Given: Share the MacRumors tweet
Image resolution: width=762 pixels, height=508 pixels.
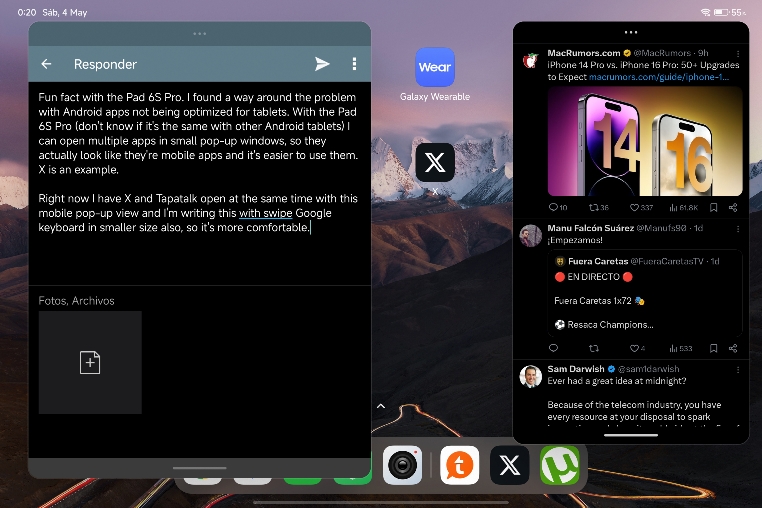Looking at the screenshot, I should pos(733,208).
